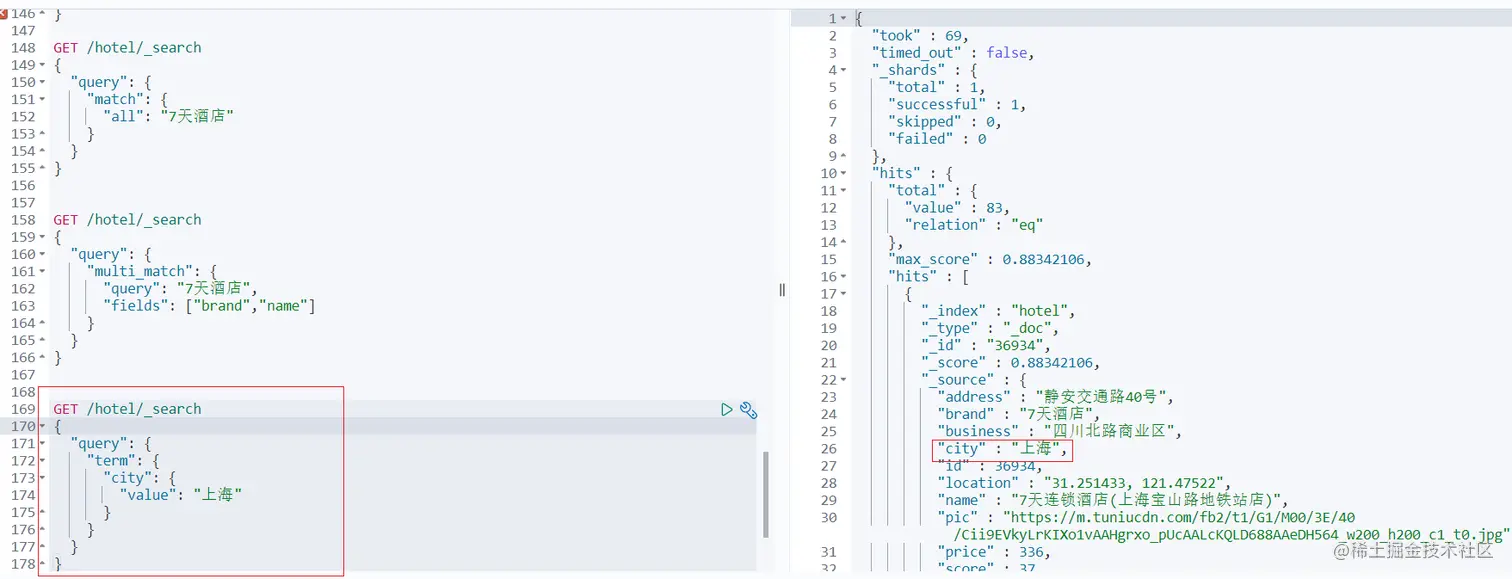Collapse the "query" block at line 160
1512x579 pixels.
click(42, 254)
